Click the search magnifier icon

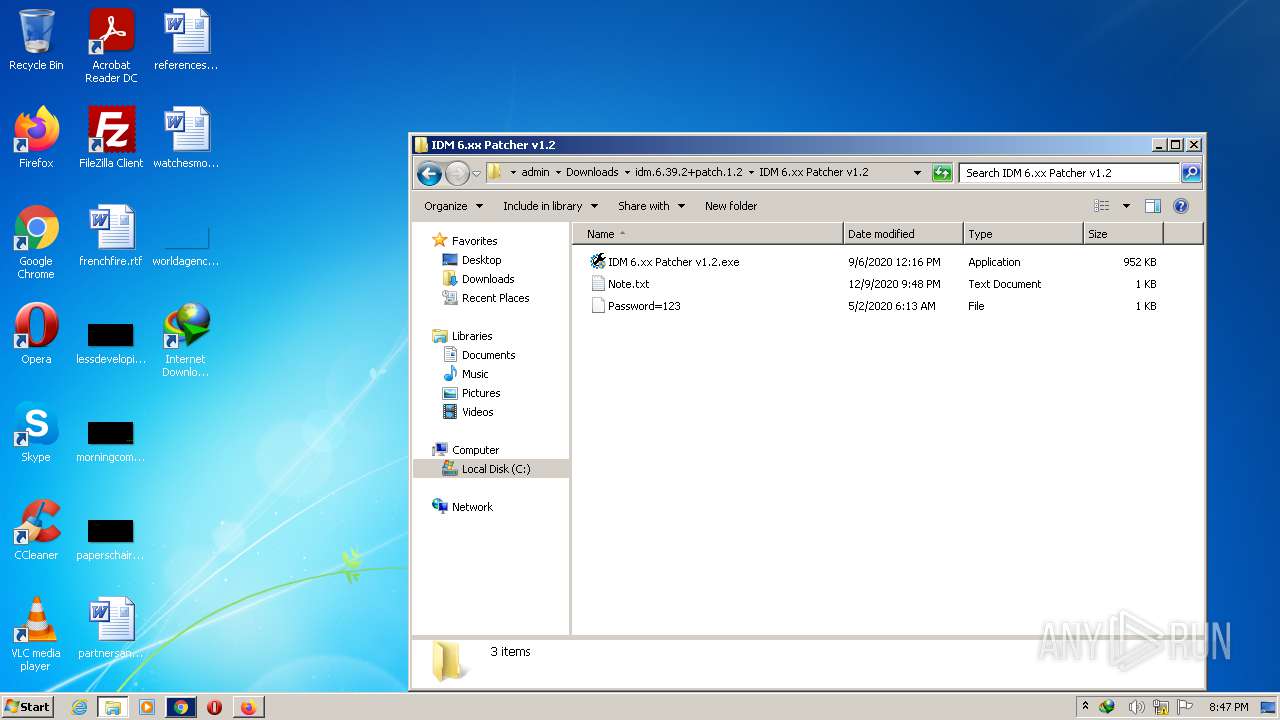pos(1190,173)
